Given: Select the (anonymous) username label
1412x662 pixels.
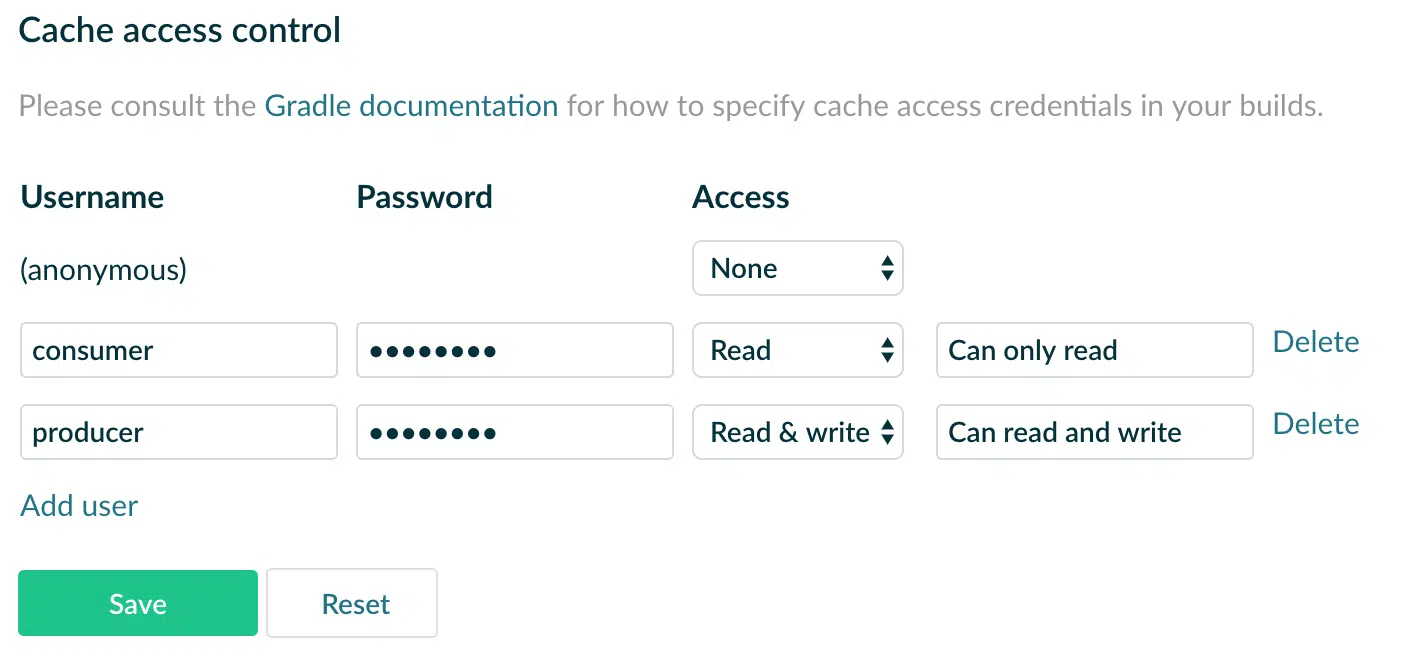Looking at the screenshot, I should click(x=103, y=270).
